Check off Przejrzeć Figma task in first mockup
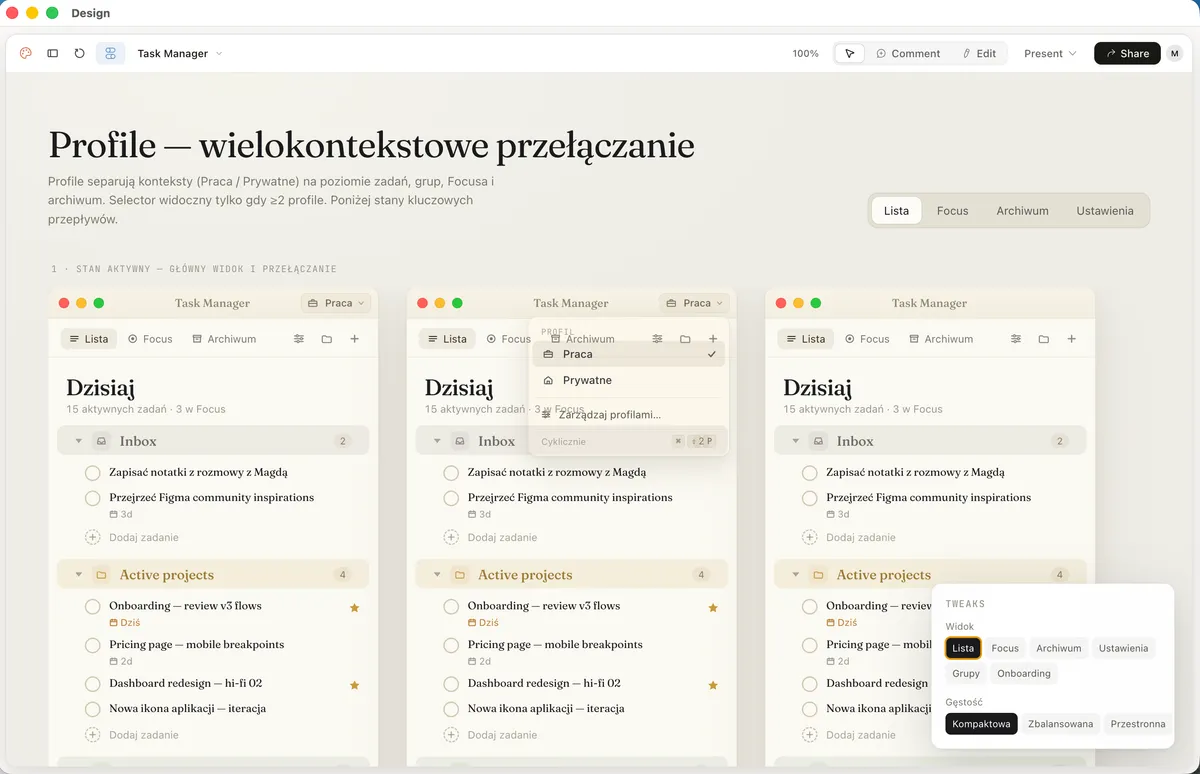1200x774 pixels. 92,498
